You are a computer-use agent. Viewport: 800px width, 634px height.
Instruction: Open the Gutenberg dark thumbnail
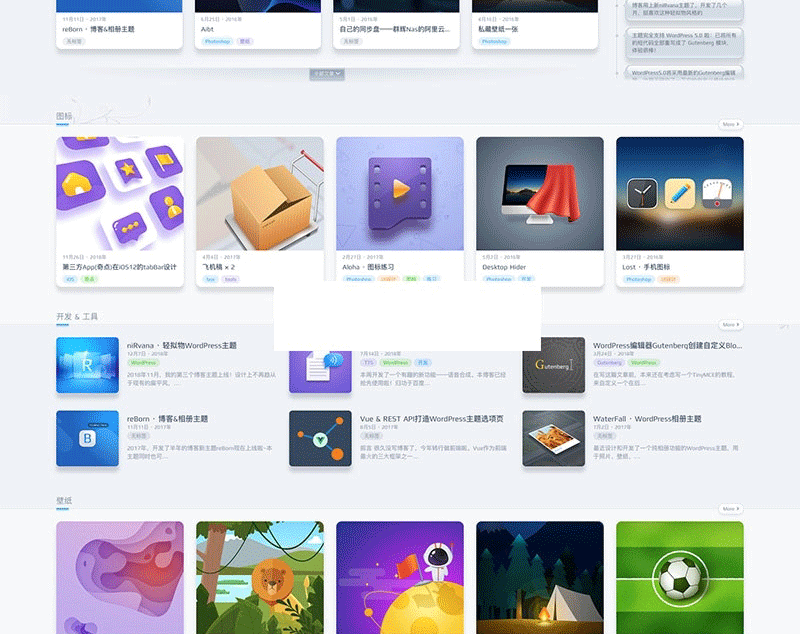click(554, 365)
